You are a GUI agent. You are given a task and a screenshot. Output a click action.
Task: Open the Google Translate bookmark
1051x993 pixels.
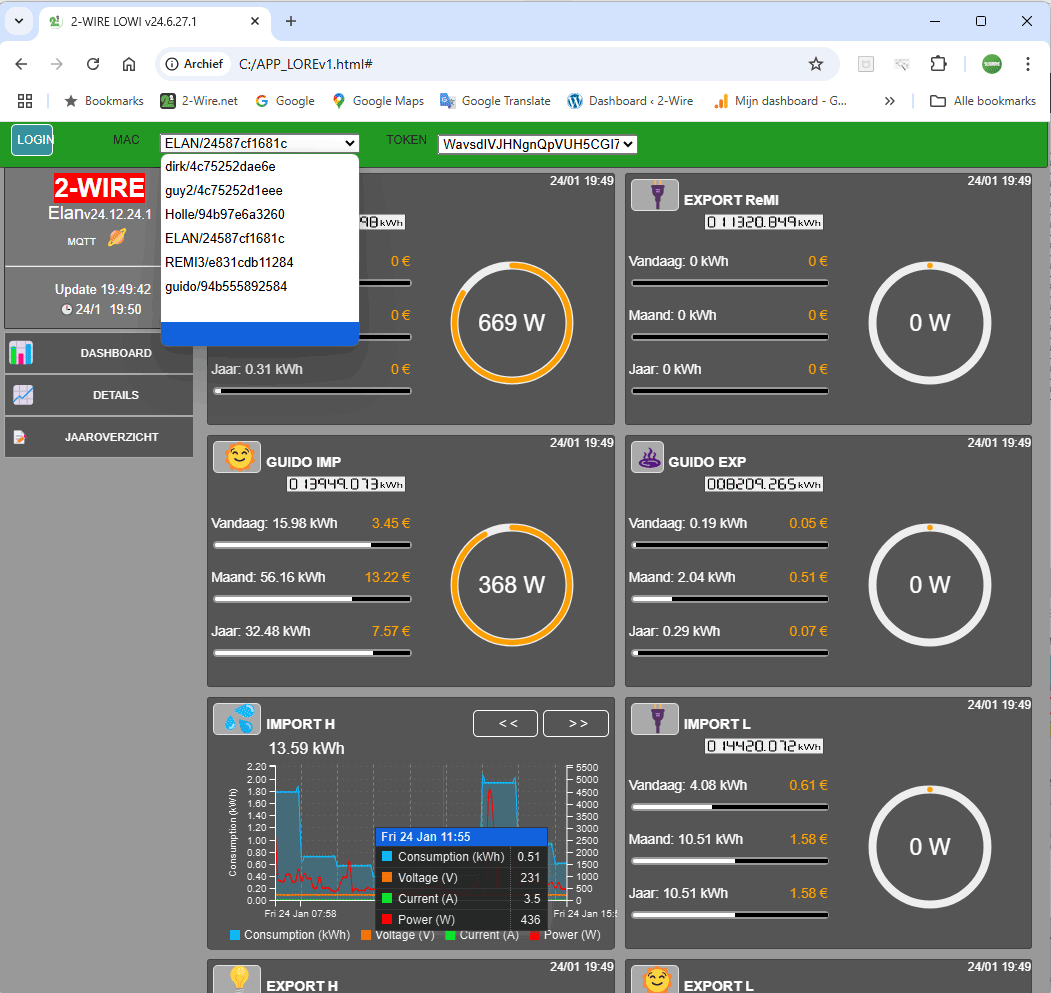[495, 101]
